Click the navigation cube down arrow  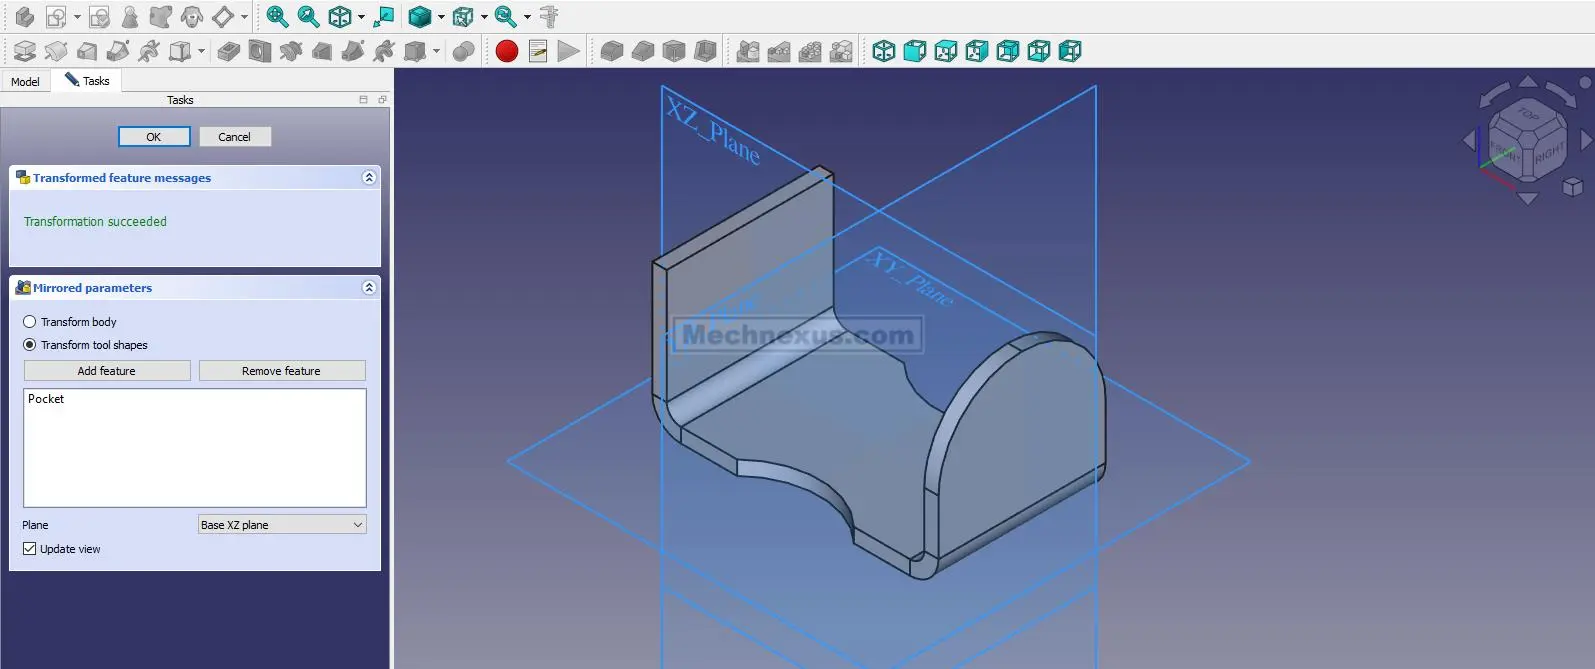[1528, 198]
